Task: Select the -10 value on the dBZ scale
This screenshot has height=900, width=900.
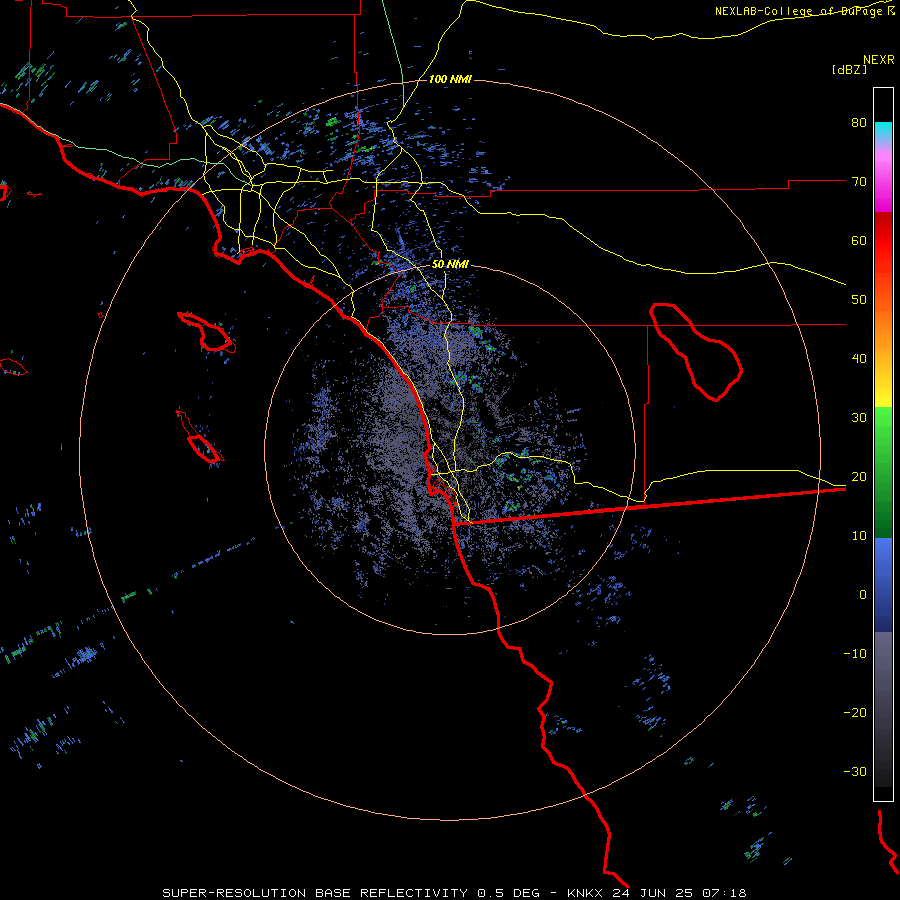Action: [855, 654]
